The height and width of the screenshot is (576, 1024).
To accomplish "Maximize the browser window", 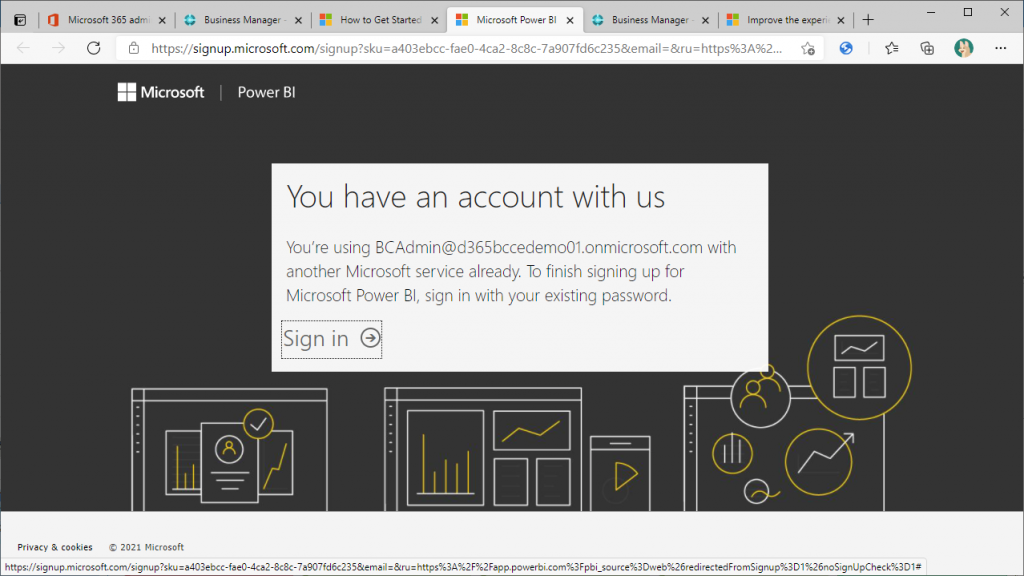I will point(968,12).
